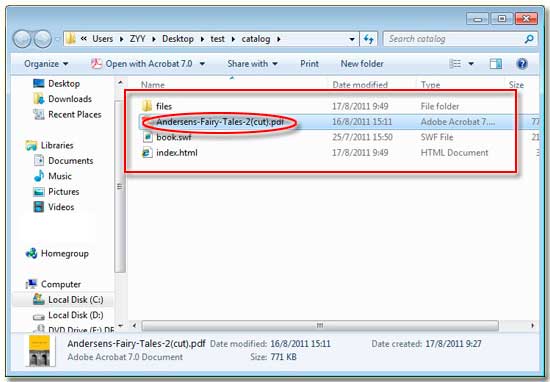The image size is (550, 382).
Task: Click the Back navigation arrow button
Action: click(22, 39)
